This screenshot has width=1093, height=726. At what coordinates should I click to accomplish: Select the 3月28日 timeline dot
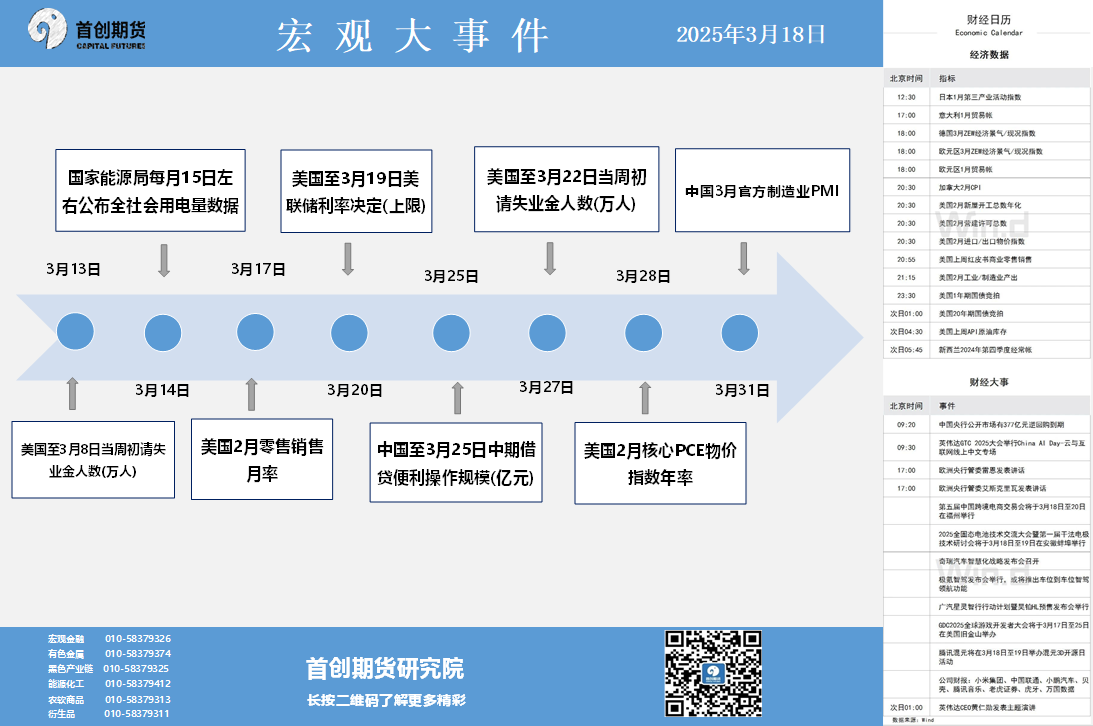tap(643, 333)
